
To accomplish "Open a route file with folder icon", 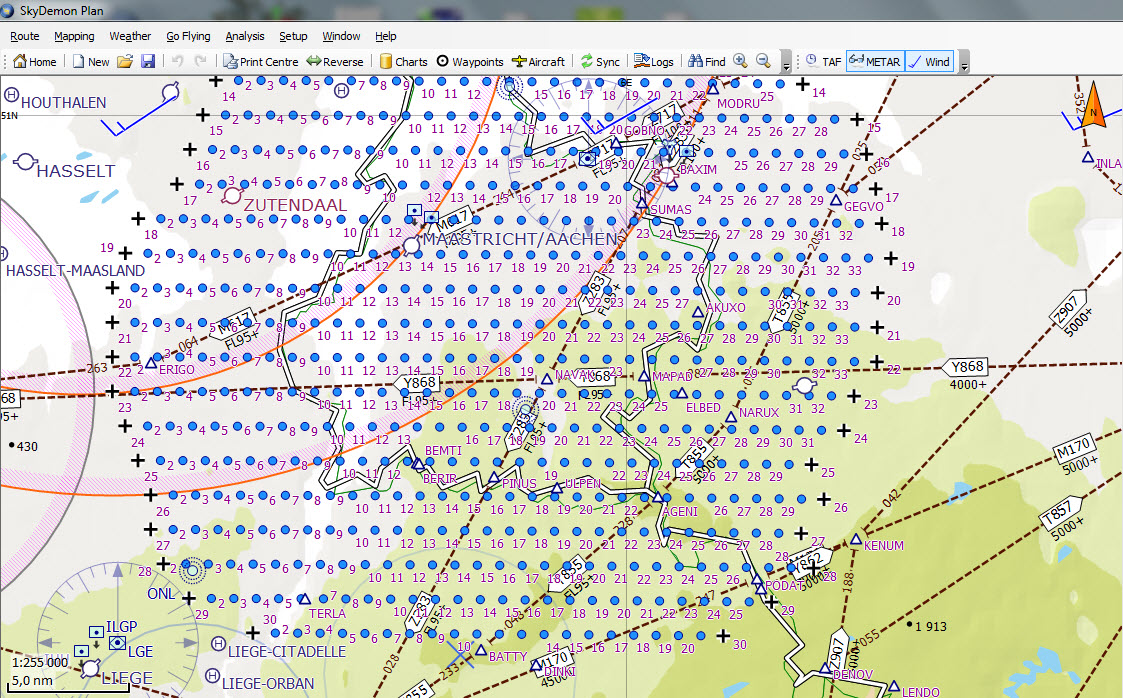I will [125, 61].
